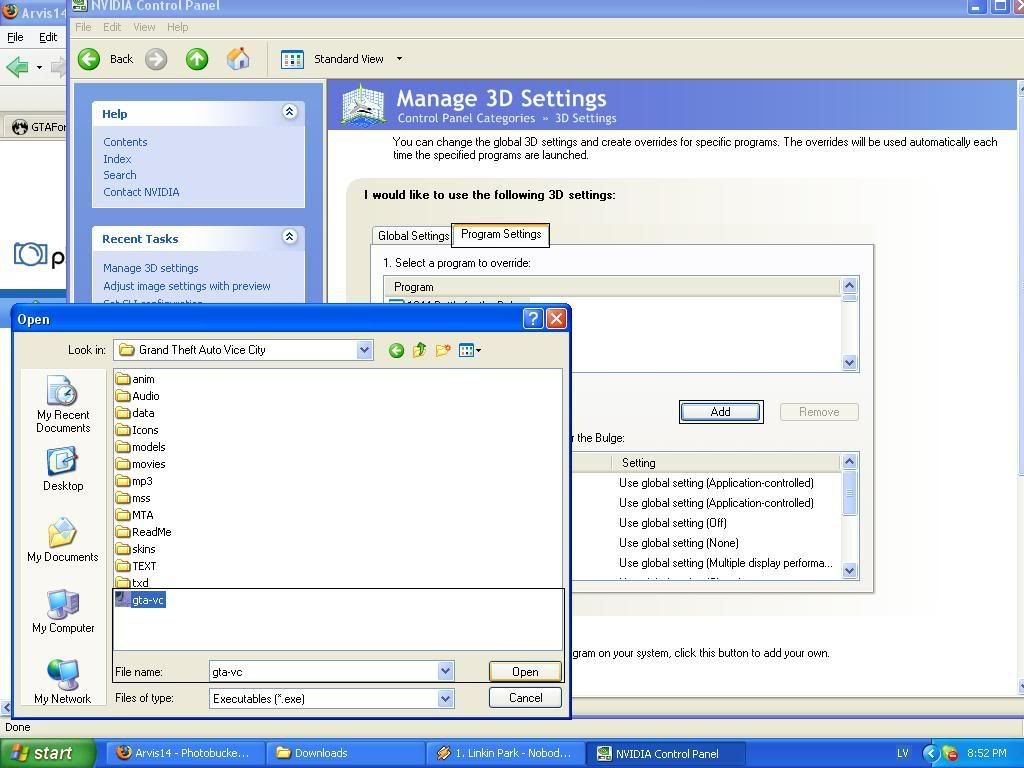Screen dimensions: 1024x768
Task: Click the Up One Level folder icon
Action: click(x=419, y=351)
